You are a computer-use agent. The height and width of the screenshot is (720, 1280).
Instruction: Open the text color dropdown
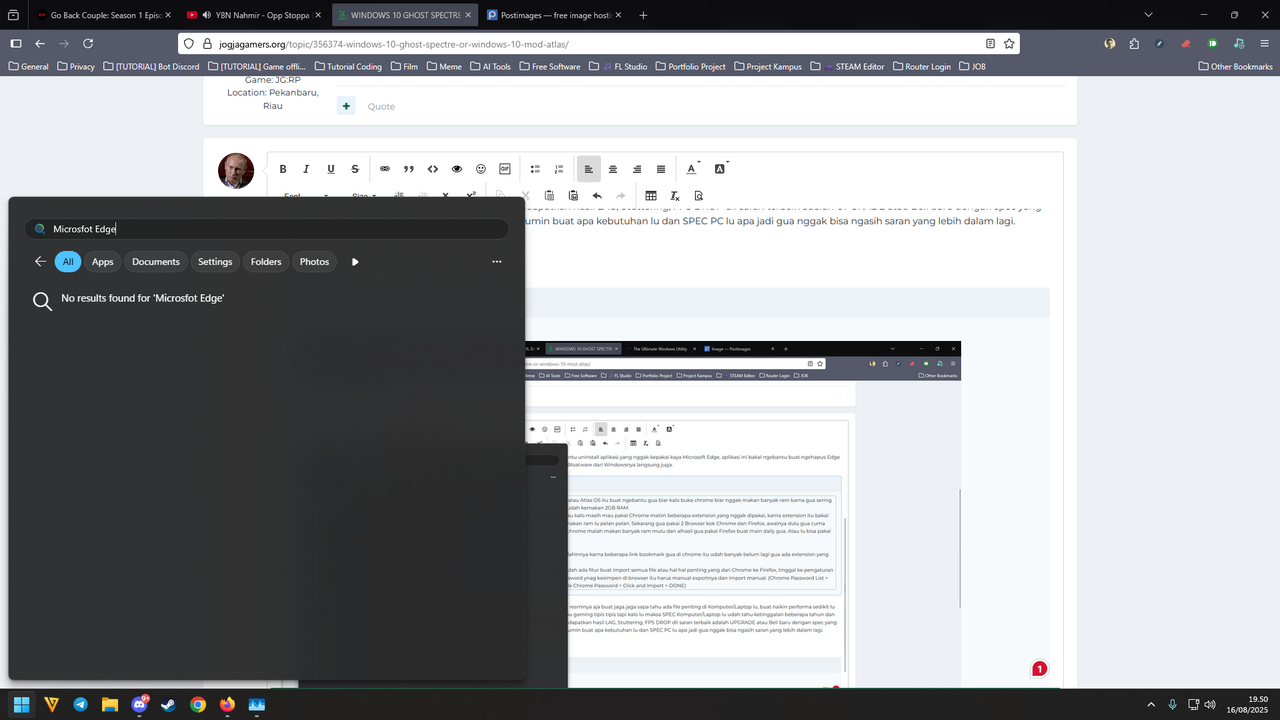coord(692,169)
